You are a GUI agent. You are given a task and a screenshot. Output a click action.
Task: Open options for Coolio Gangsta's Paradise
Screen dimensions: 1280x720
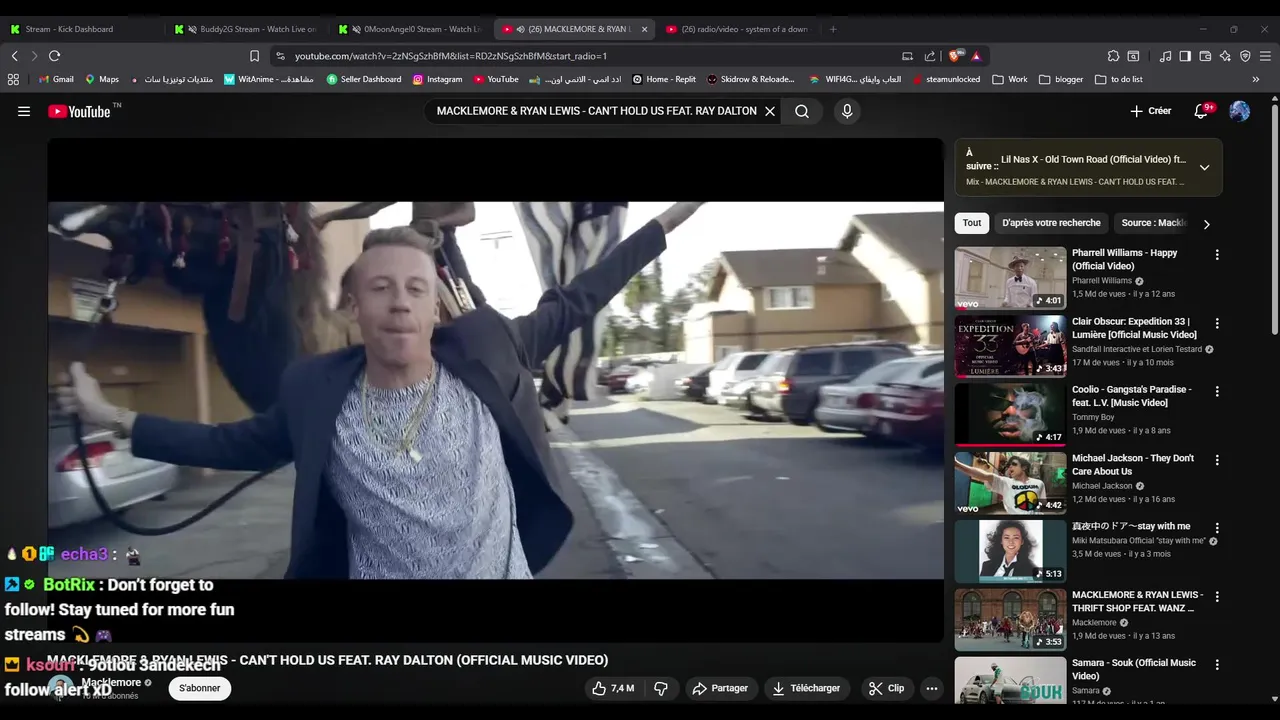(x=1217, y=392)
